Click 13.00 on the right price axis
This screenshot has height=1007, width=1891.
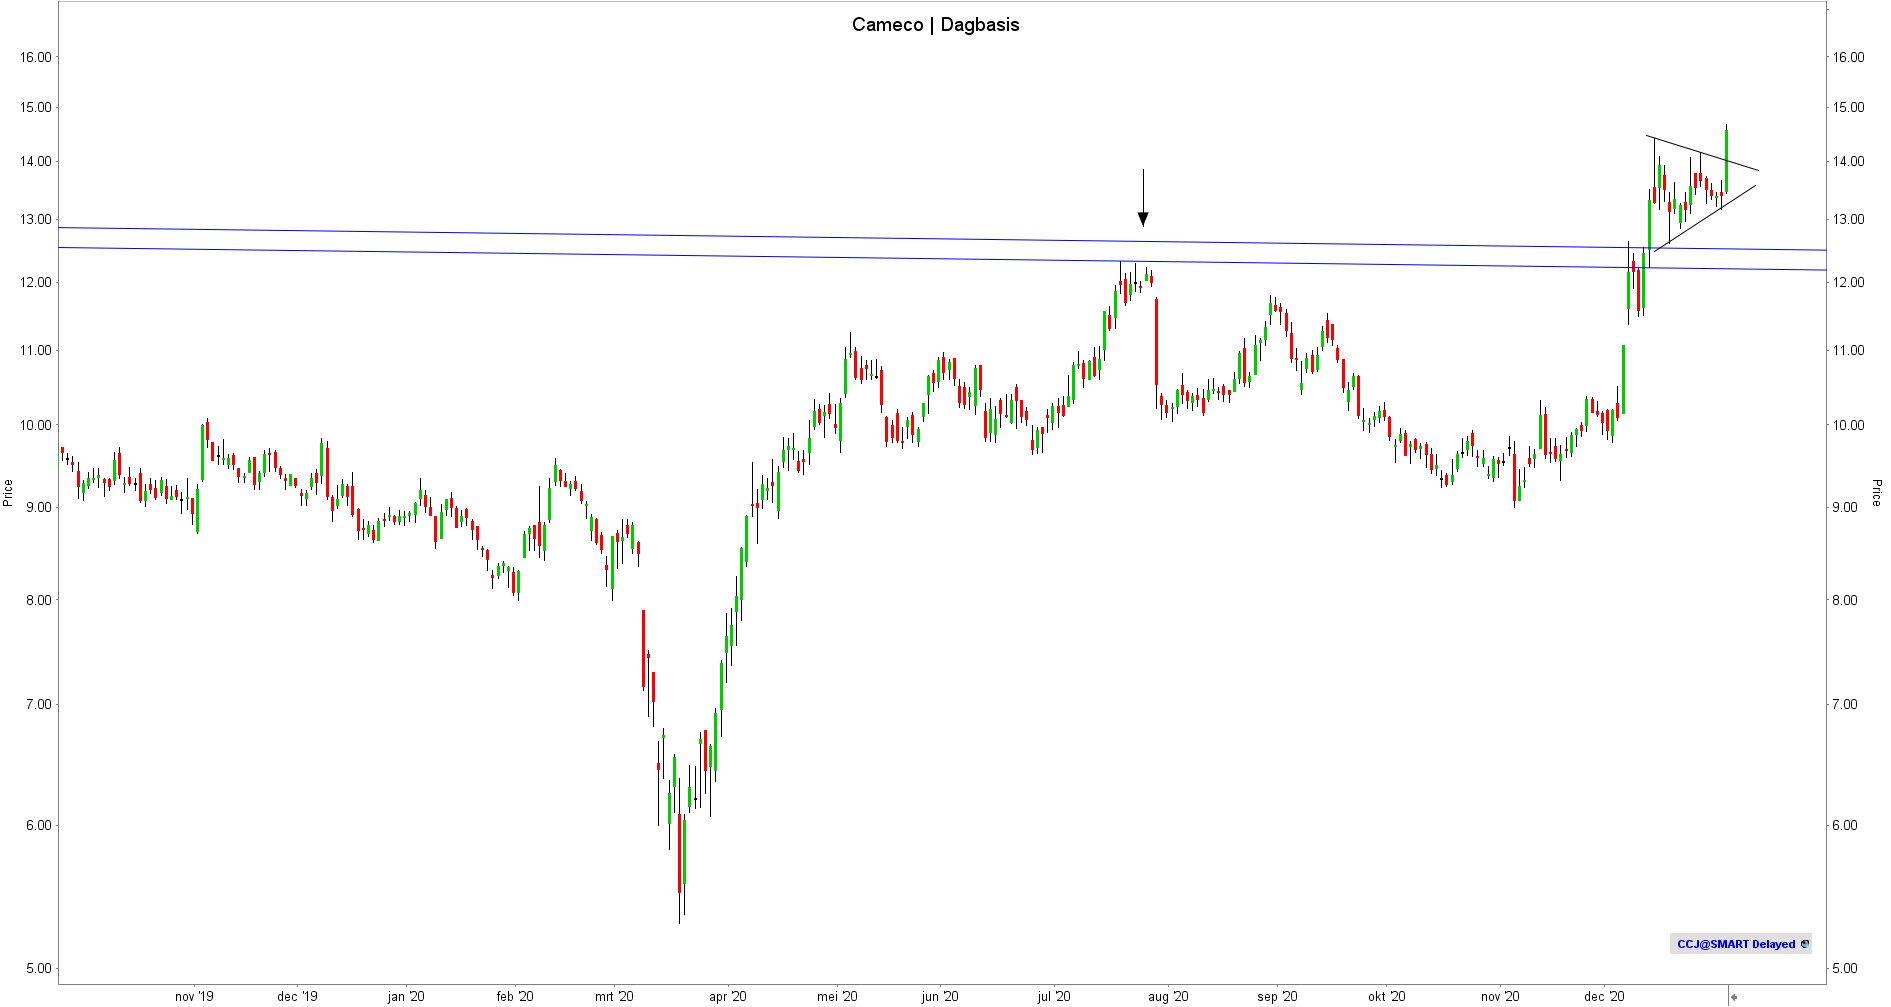(x=1848, y=219)
